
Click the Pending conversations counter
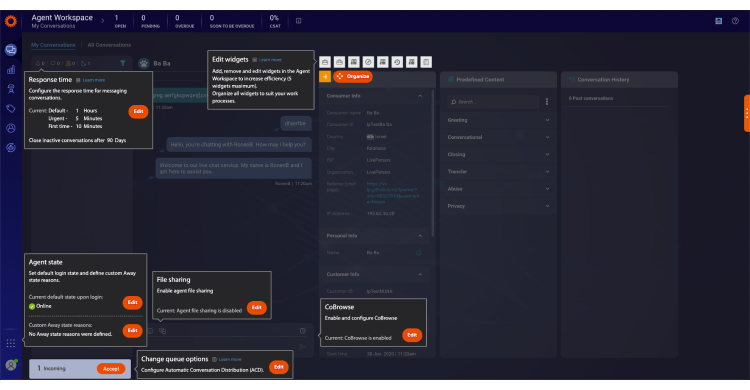[150, 21]
